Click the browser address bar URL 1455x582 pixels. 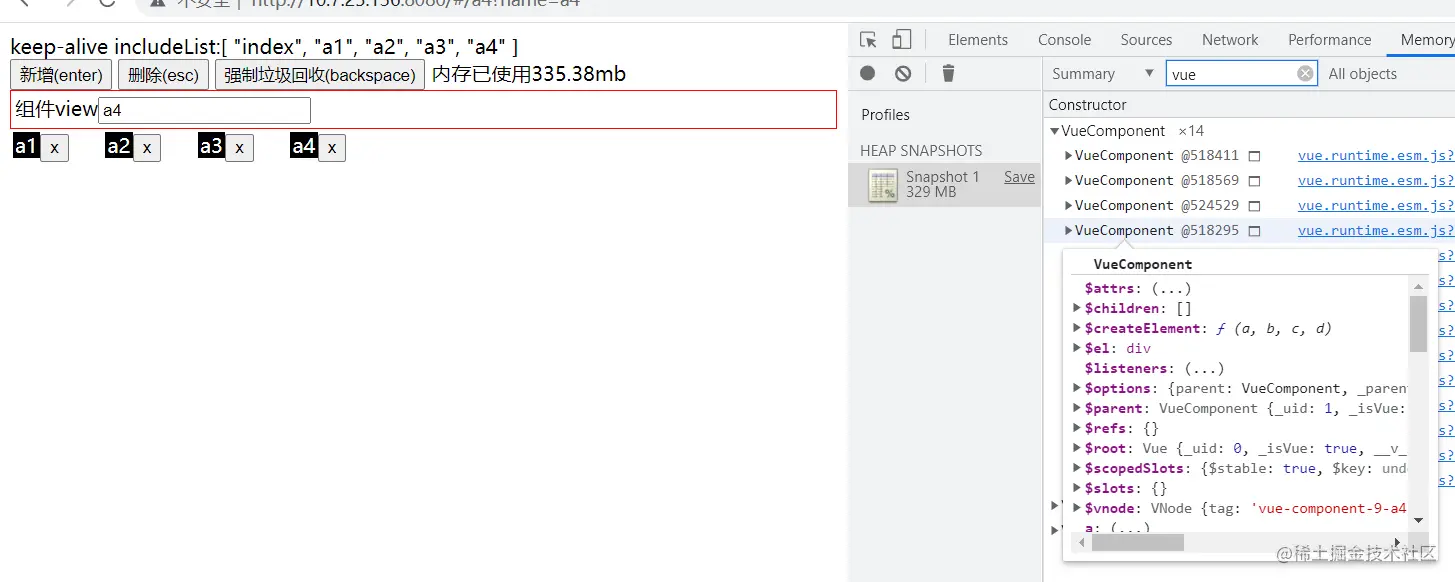pos(414,3)
